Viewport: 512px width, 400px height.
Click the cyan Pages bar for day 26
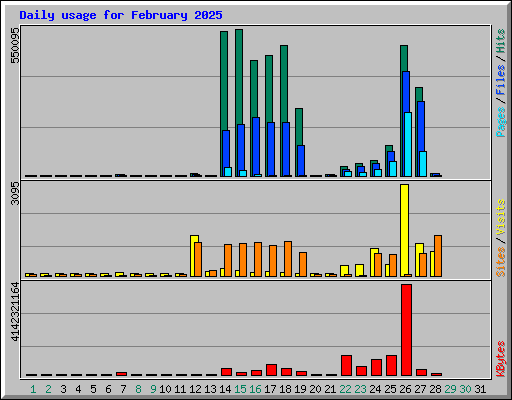[x=408, y=144]
